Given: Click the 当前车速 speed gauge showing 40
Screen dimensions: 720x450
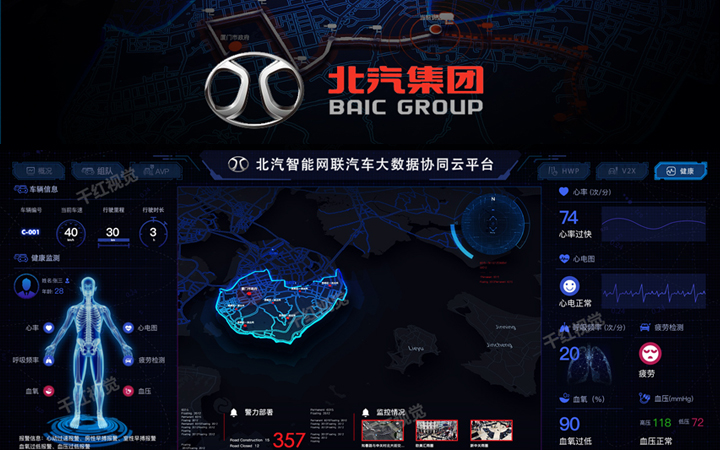Looking at the screenshot, I should coord(71,233).
